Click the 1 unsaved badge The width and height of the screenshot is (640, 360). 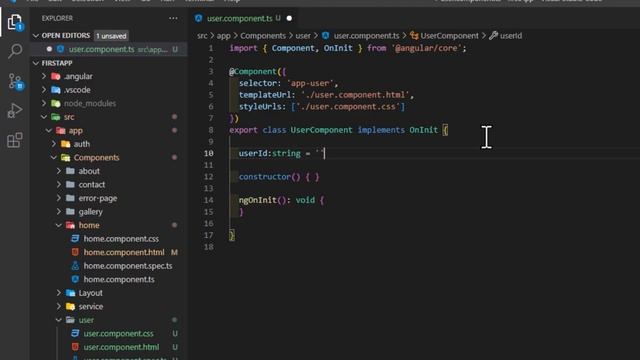pyautogui.click(x=111, y=36)
